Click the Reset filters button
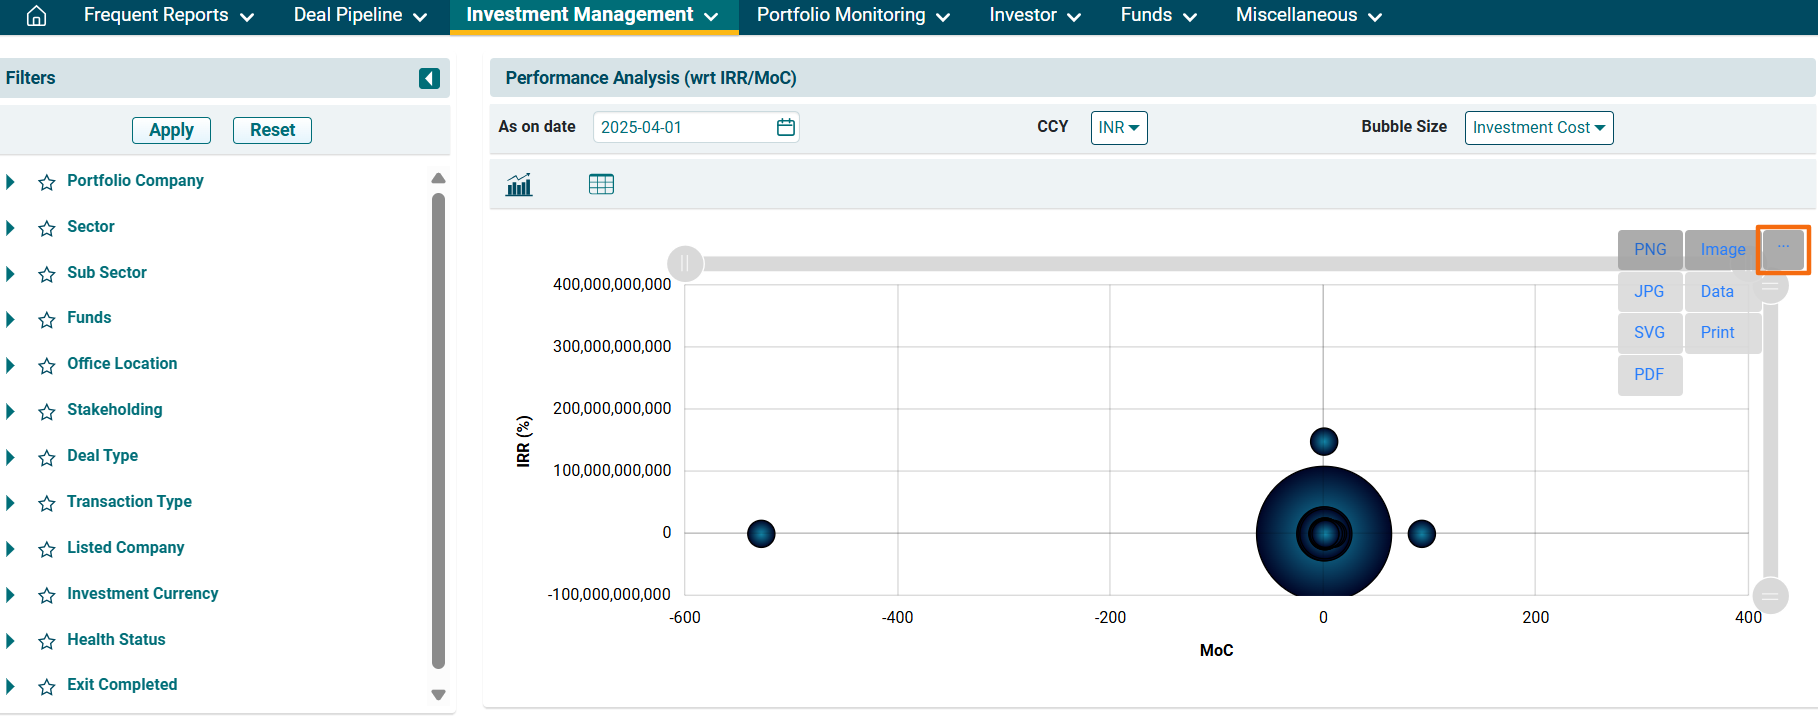 pos(272,130)
